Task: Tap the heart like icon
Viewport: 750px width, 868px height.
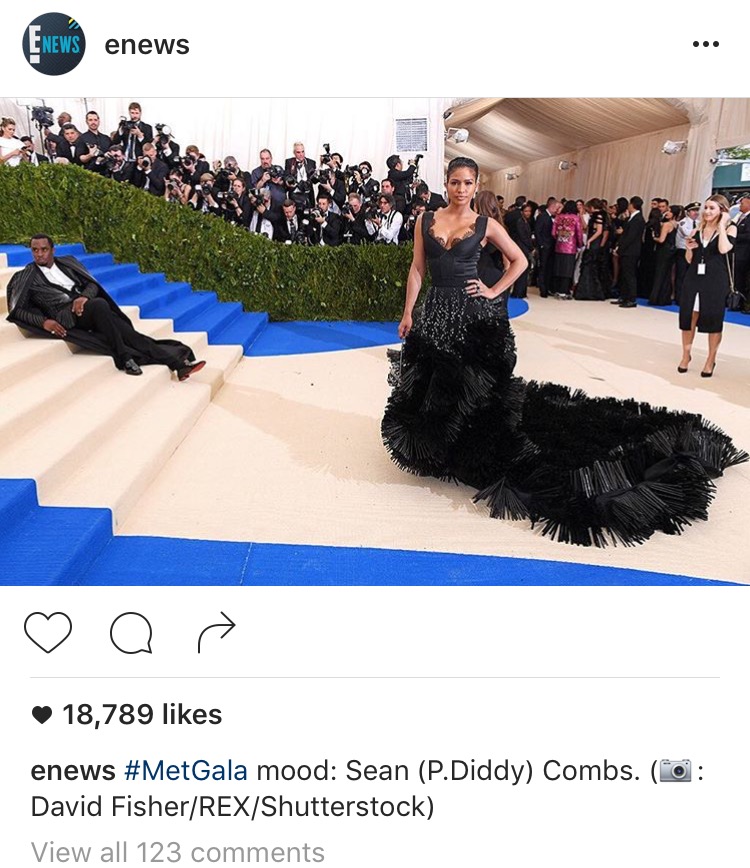Action: click(48, 632)
